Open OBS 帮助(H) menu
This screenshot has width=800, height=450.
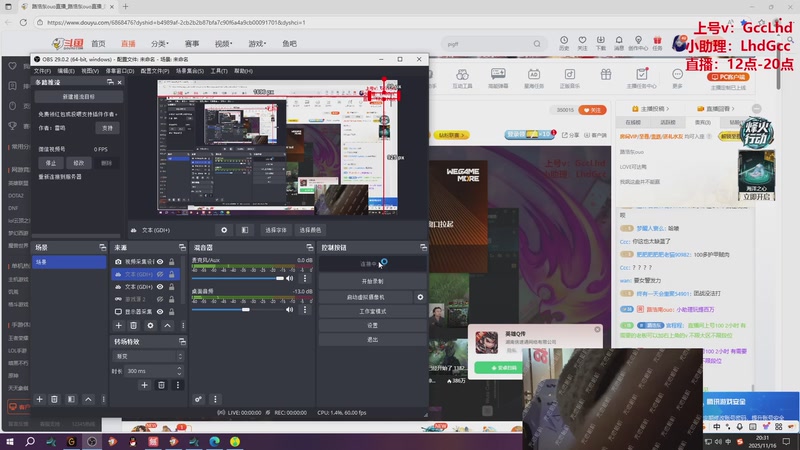click(243, 71)
